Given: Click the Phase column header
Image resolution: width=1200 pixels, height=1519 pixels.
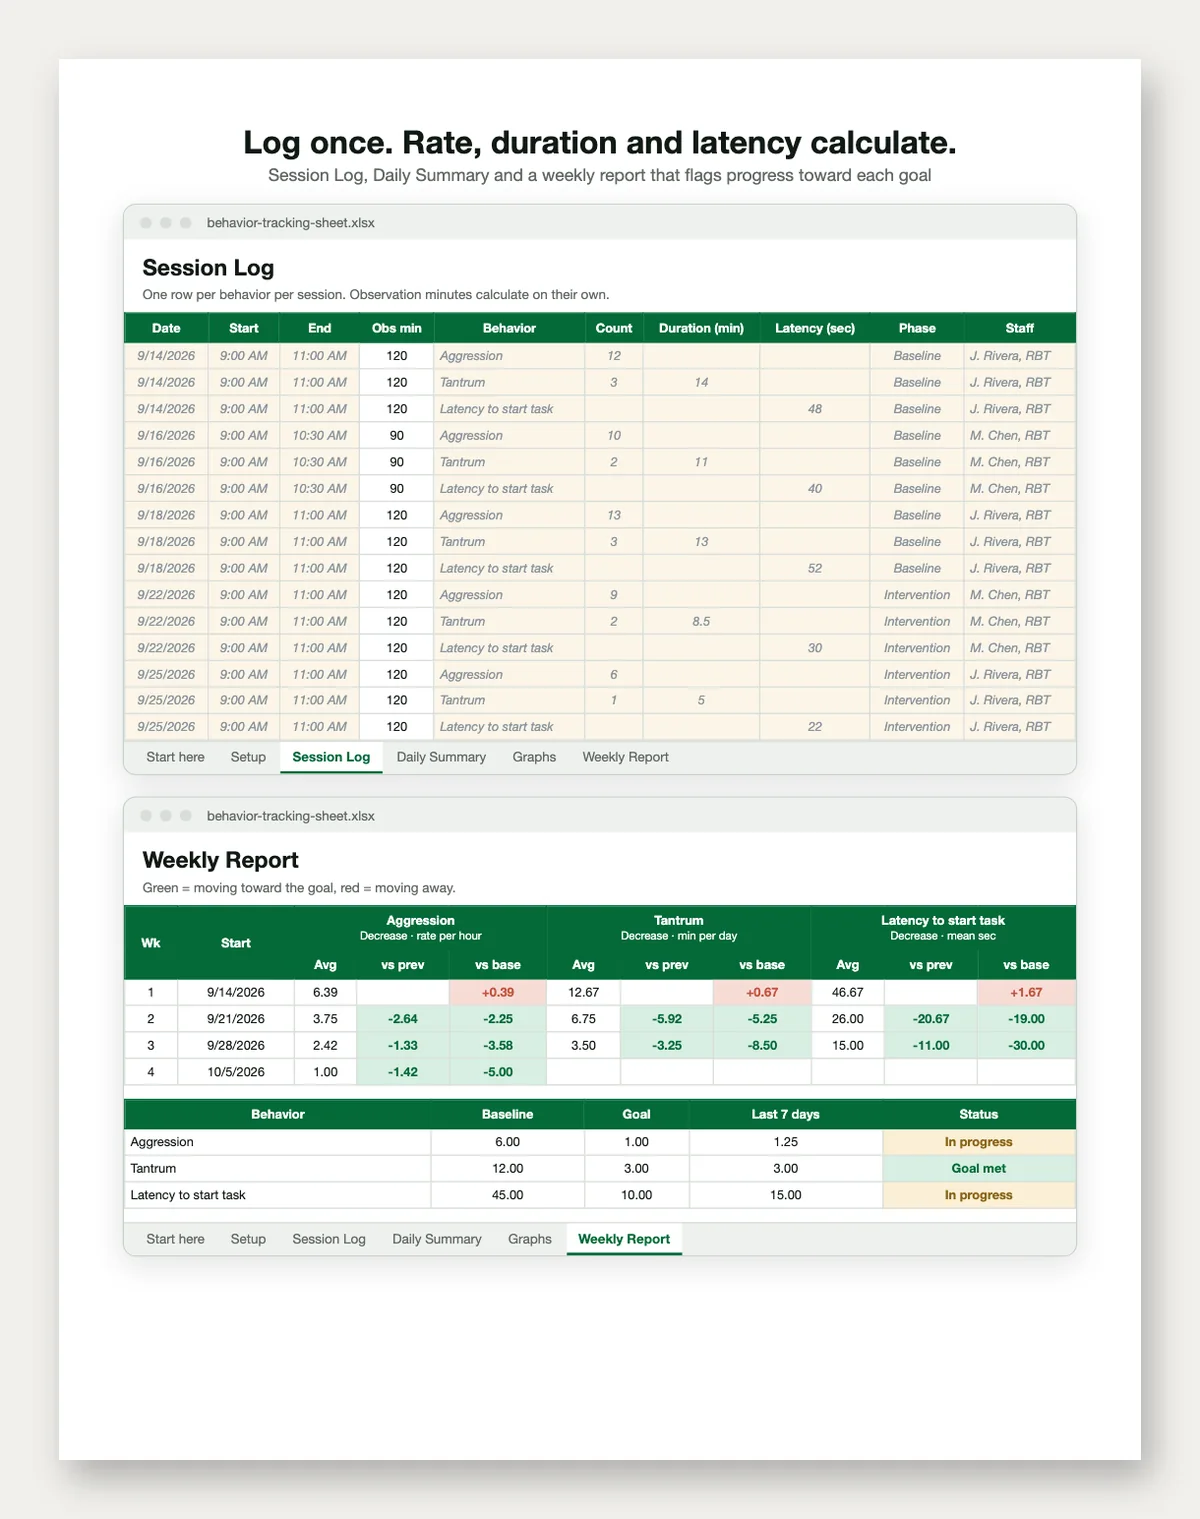Looking at the screenshot, I should pyautogui.click(x=917, y=328).
